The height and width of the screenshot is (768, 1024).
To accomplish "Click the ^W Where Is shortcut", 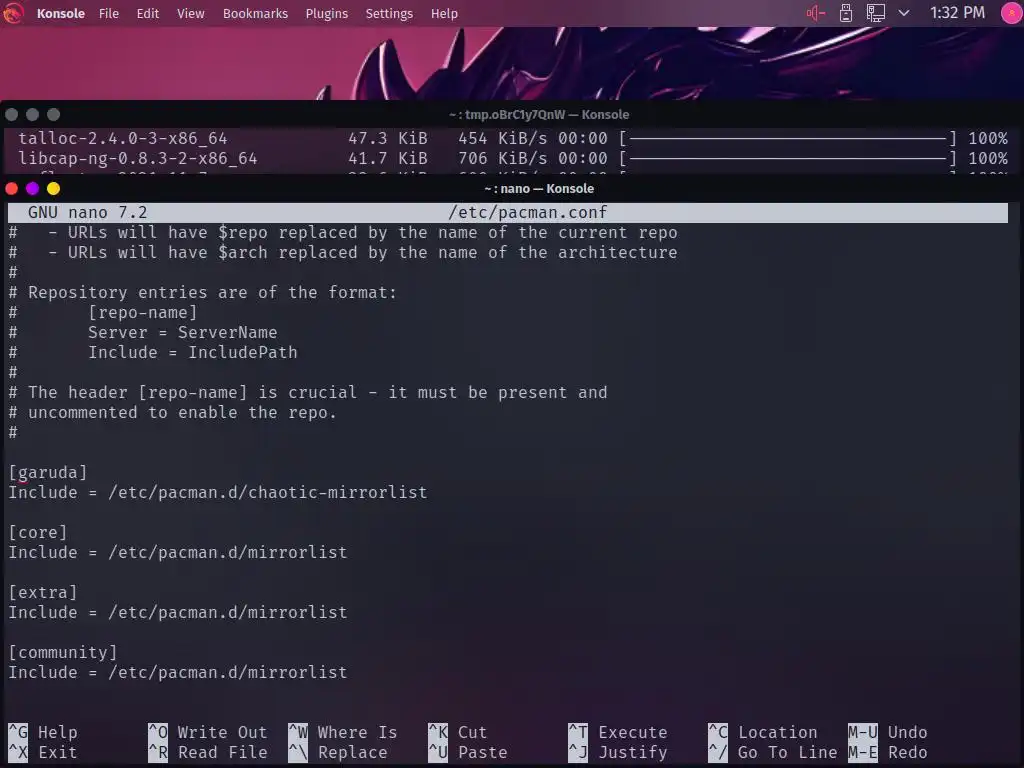I will (x=343, y=733).
